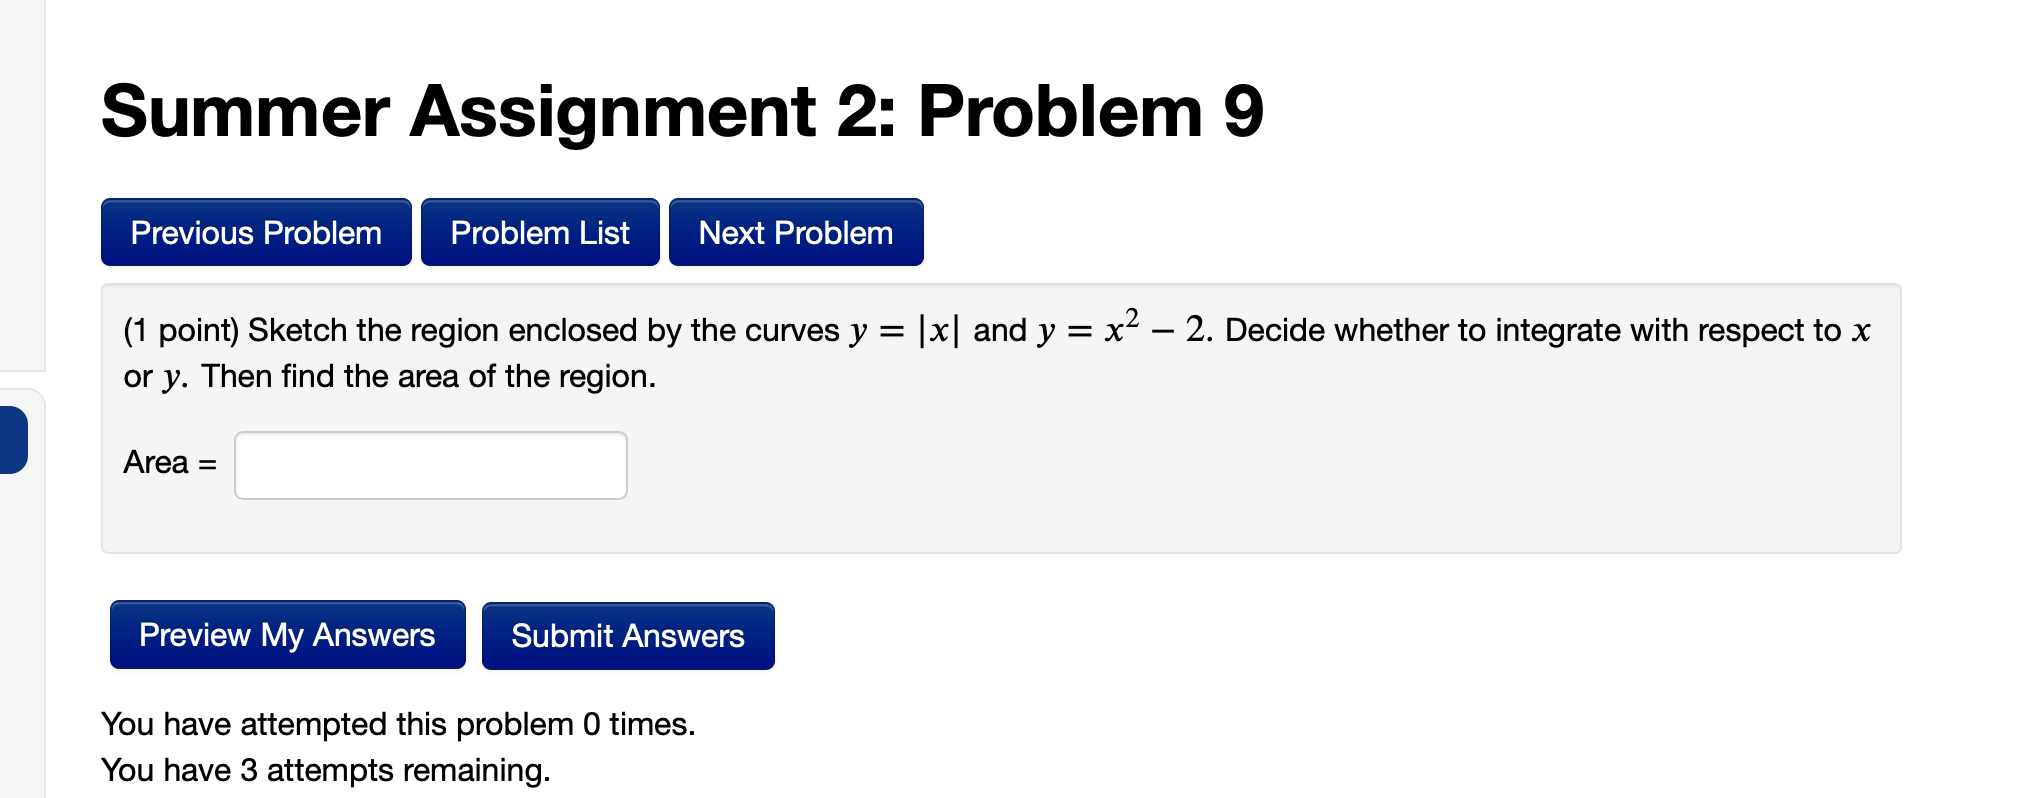Navigate to the Next Problem

(x=795, y=232)
